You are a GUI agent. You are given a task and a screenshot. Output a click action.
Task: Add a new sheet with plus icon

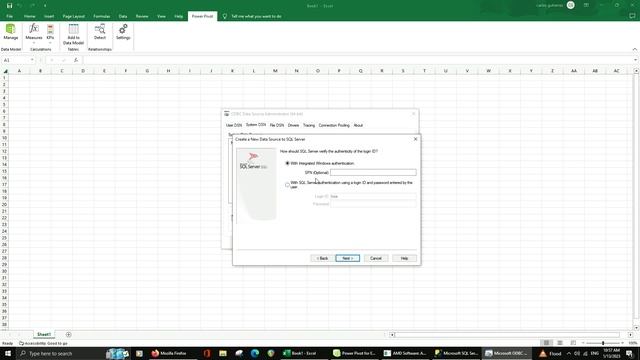(68, 335)
